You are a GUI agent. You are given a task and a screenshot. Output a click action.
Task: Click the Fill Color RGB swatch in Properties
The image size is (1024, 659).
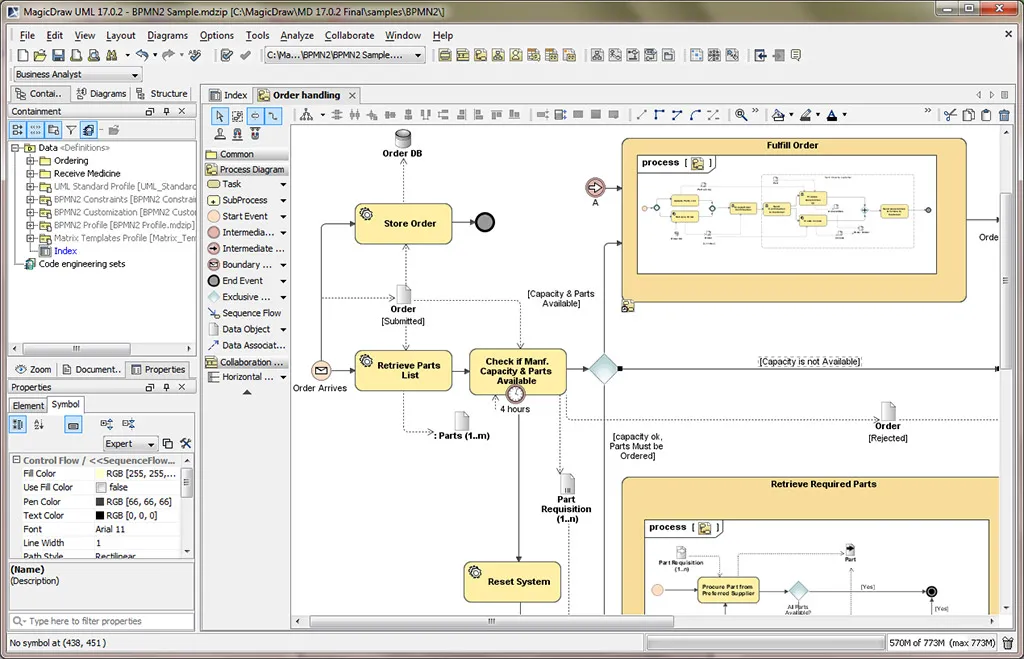[x=99, y=472]
